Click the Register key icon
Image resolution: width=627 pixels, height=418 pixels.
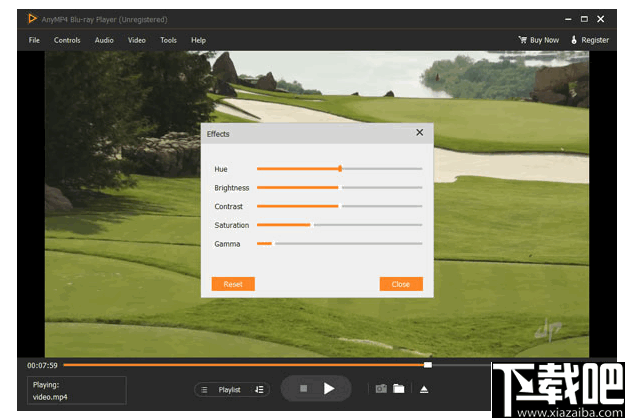click(x=575, y=40)
